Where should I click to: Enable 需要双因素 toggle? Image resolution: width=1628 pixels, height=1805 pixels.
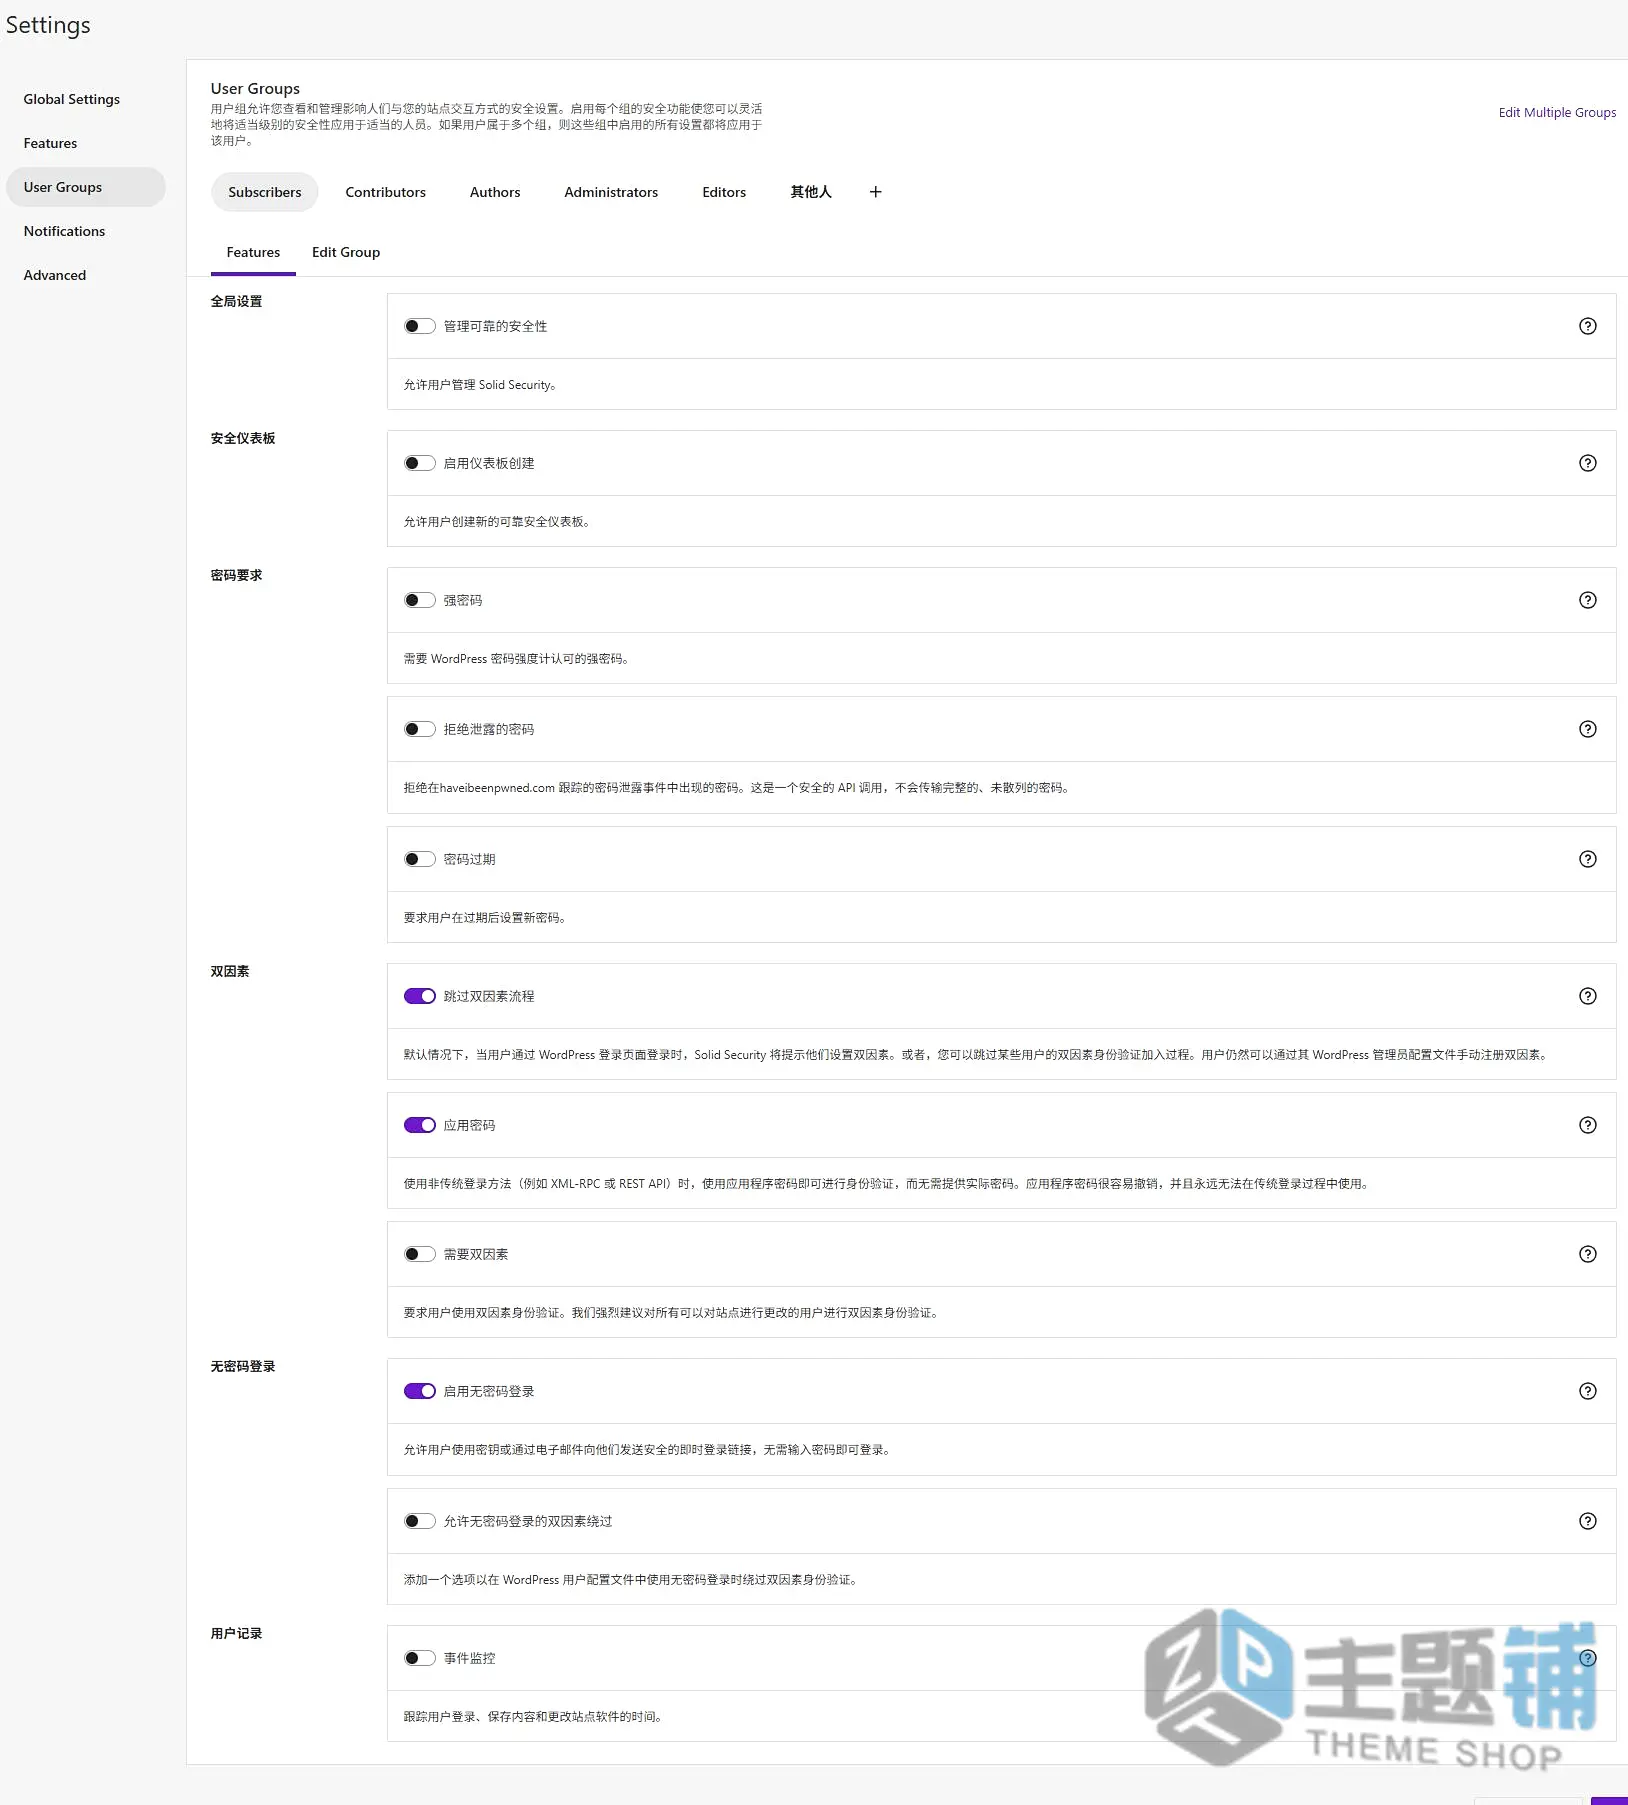(x=419, y=1254)
